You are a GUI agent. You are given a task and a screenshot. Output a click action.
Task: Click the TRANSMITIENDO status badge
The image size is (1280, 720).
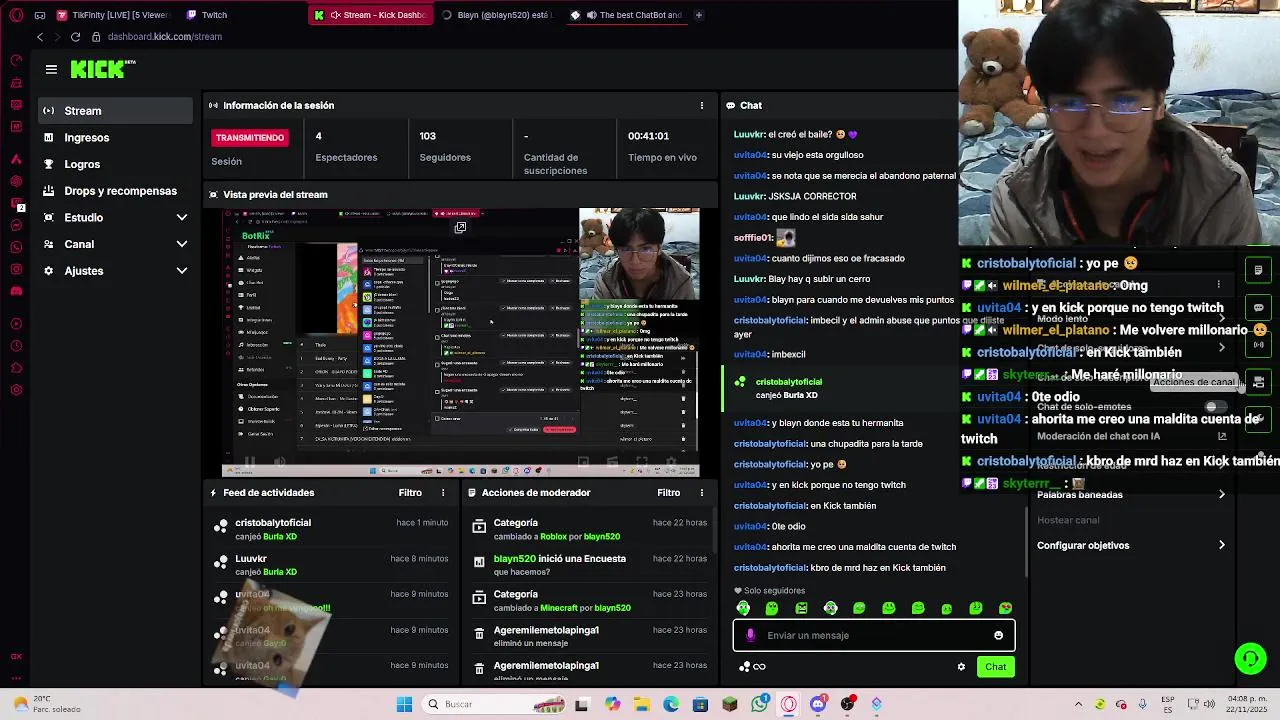[x=250, y=138]
